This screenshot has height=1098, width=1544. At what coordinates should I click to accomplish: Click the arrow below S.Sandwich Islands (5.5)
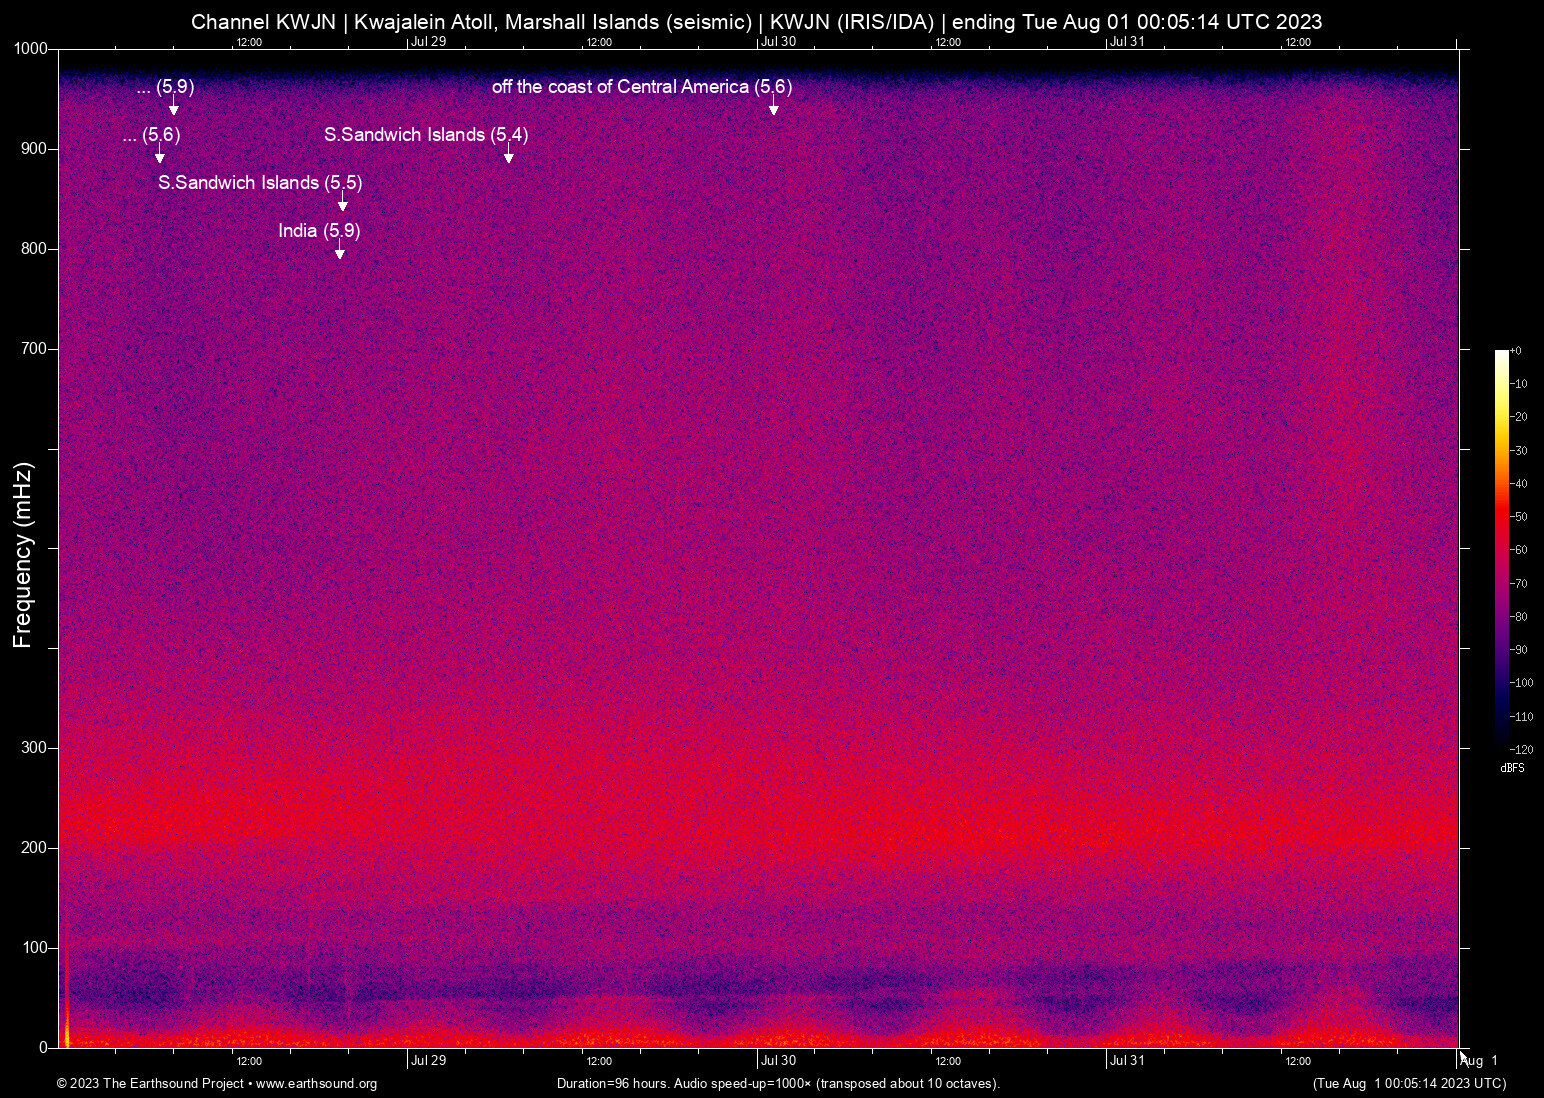pyautogui.click(x=343, y=204)
